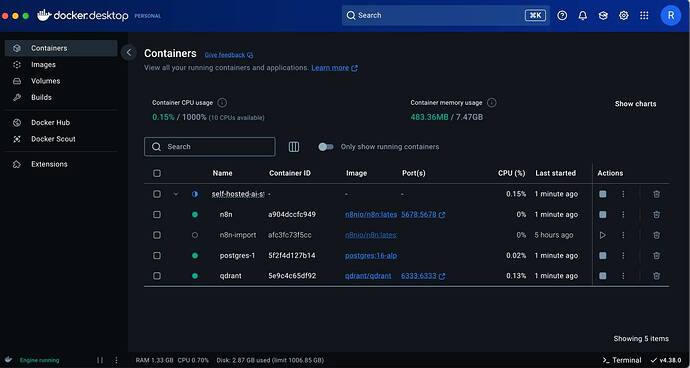Check the n8n-import container checkbox
The image size is (690, 368).
click(x=157, y=235)
